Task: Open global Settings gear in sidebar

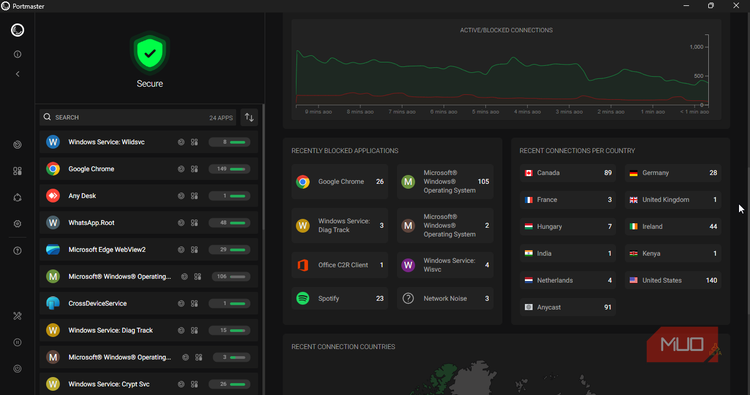Action: click(17, 224)
